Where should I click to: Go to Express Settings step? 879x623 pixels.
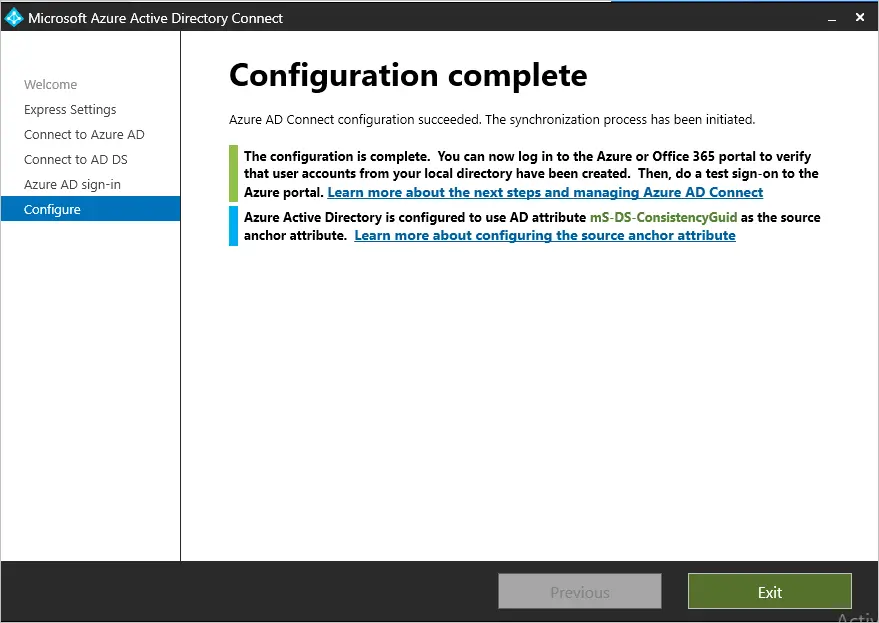coord(70,109)
